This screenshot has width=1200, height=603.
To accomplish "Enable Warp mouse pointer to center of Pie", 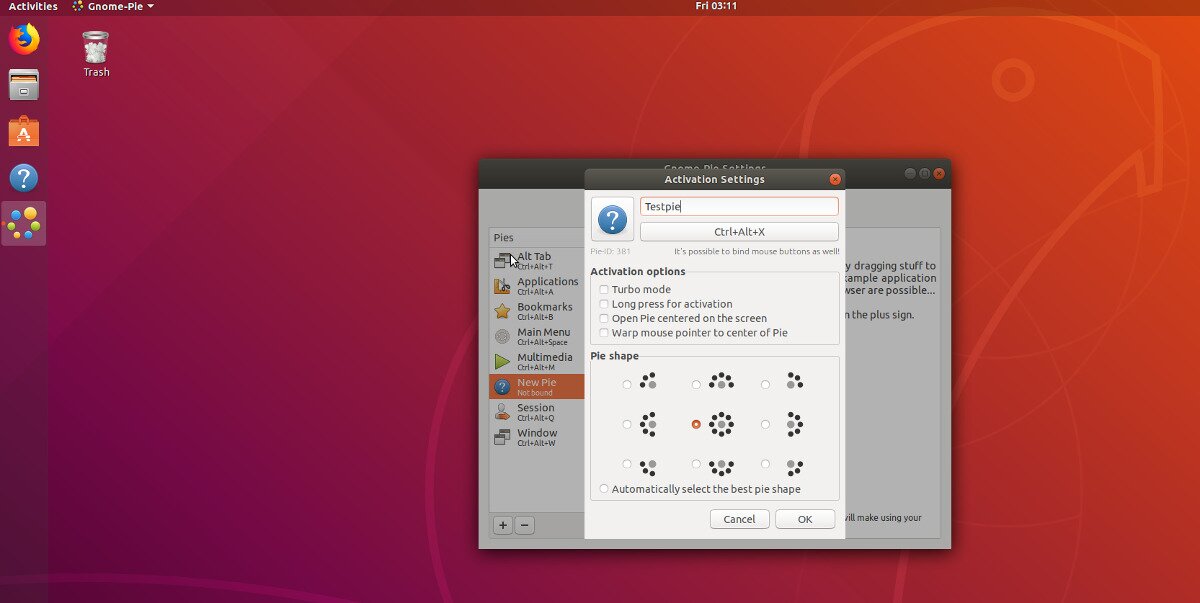I will point(604,333).
